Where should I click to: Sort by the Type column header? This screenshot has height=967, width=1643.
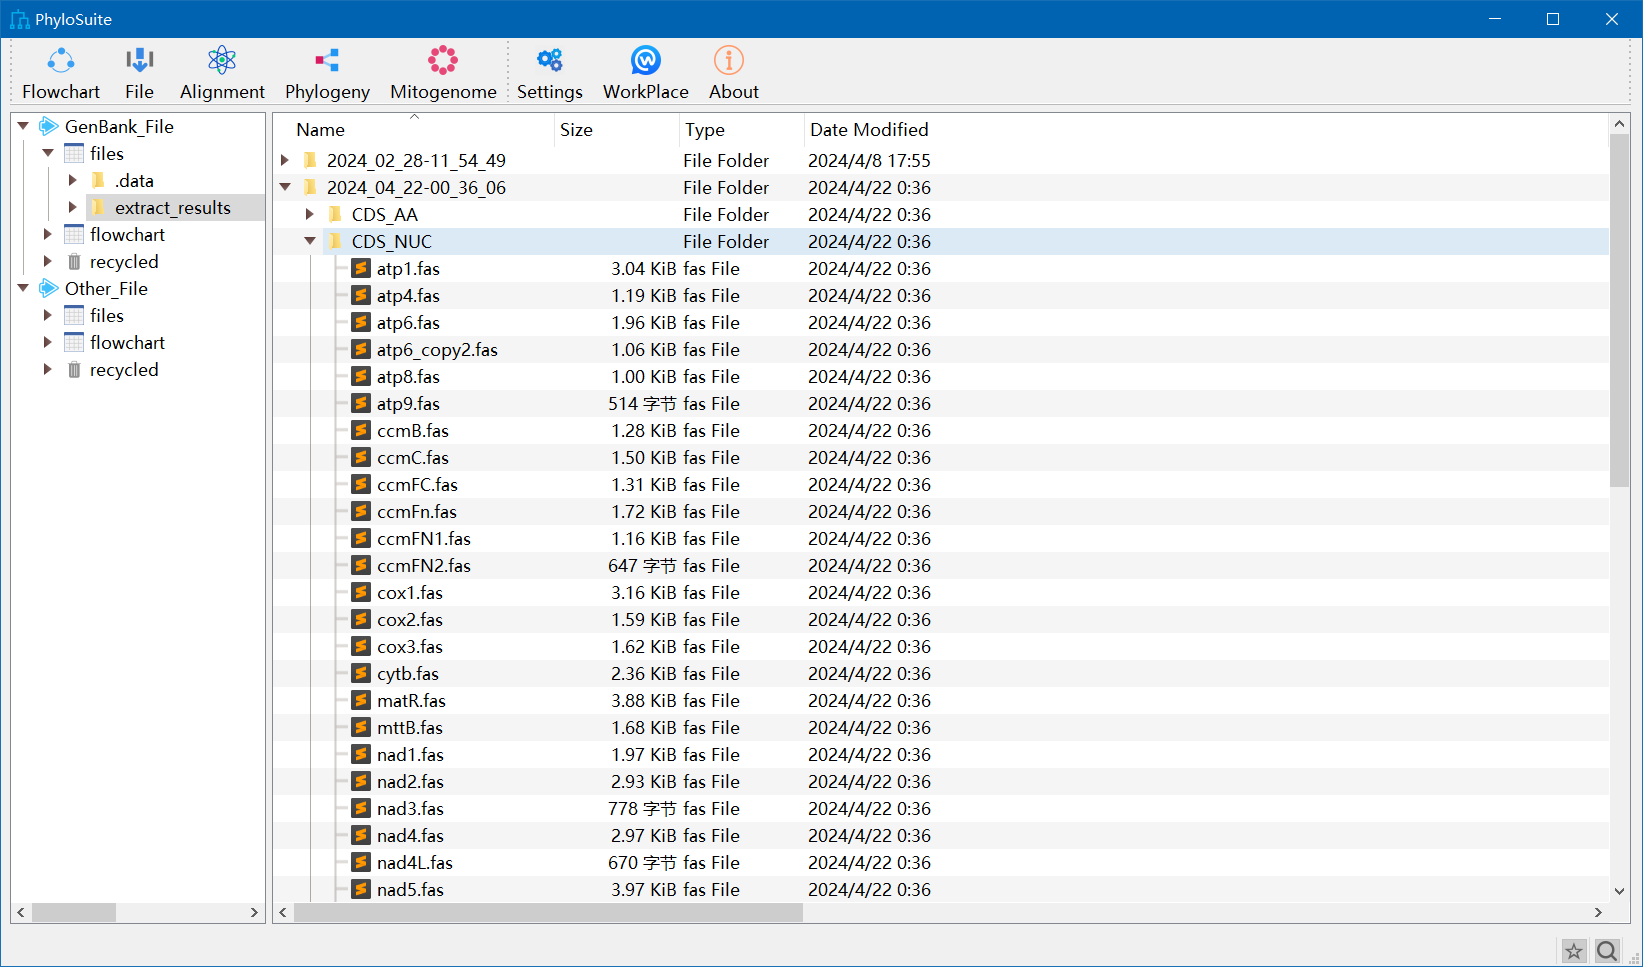point(742,130)
